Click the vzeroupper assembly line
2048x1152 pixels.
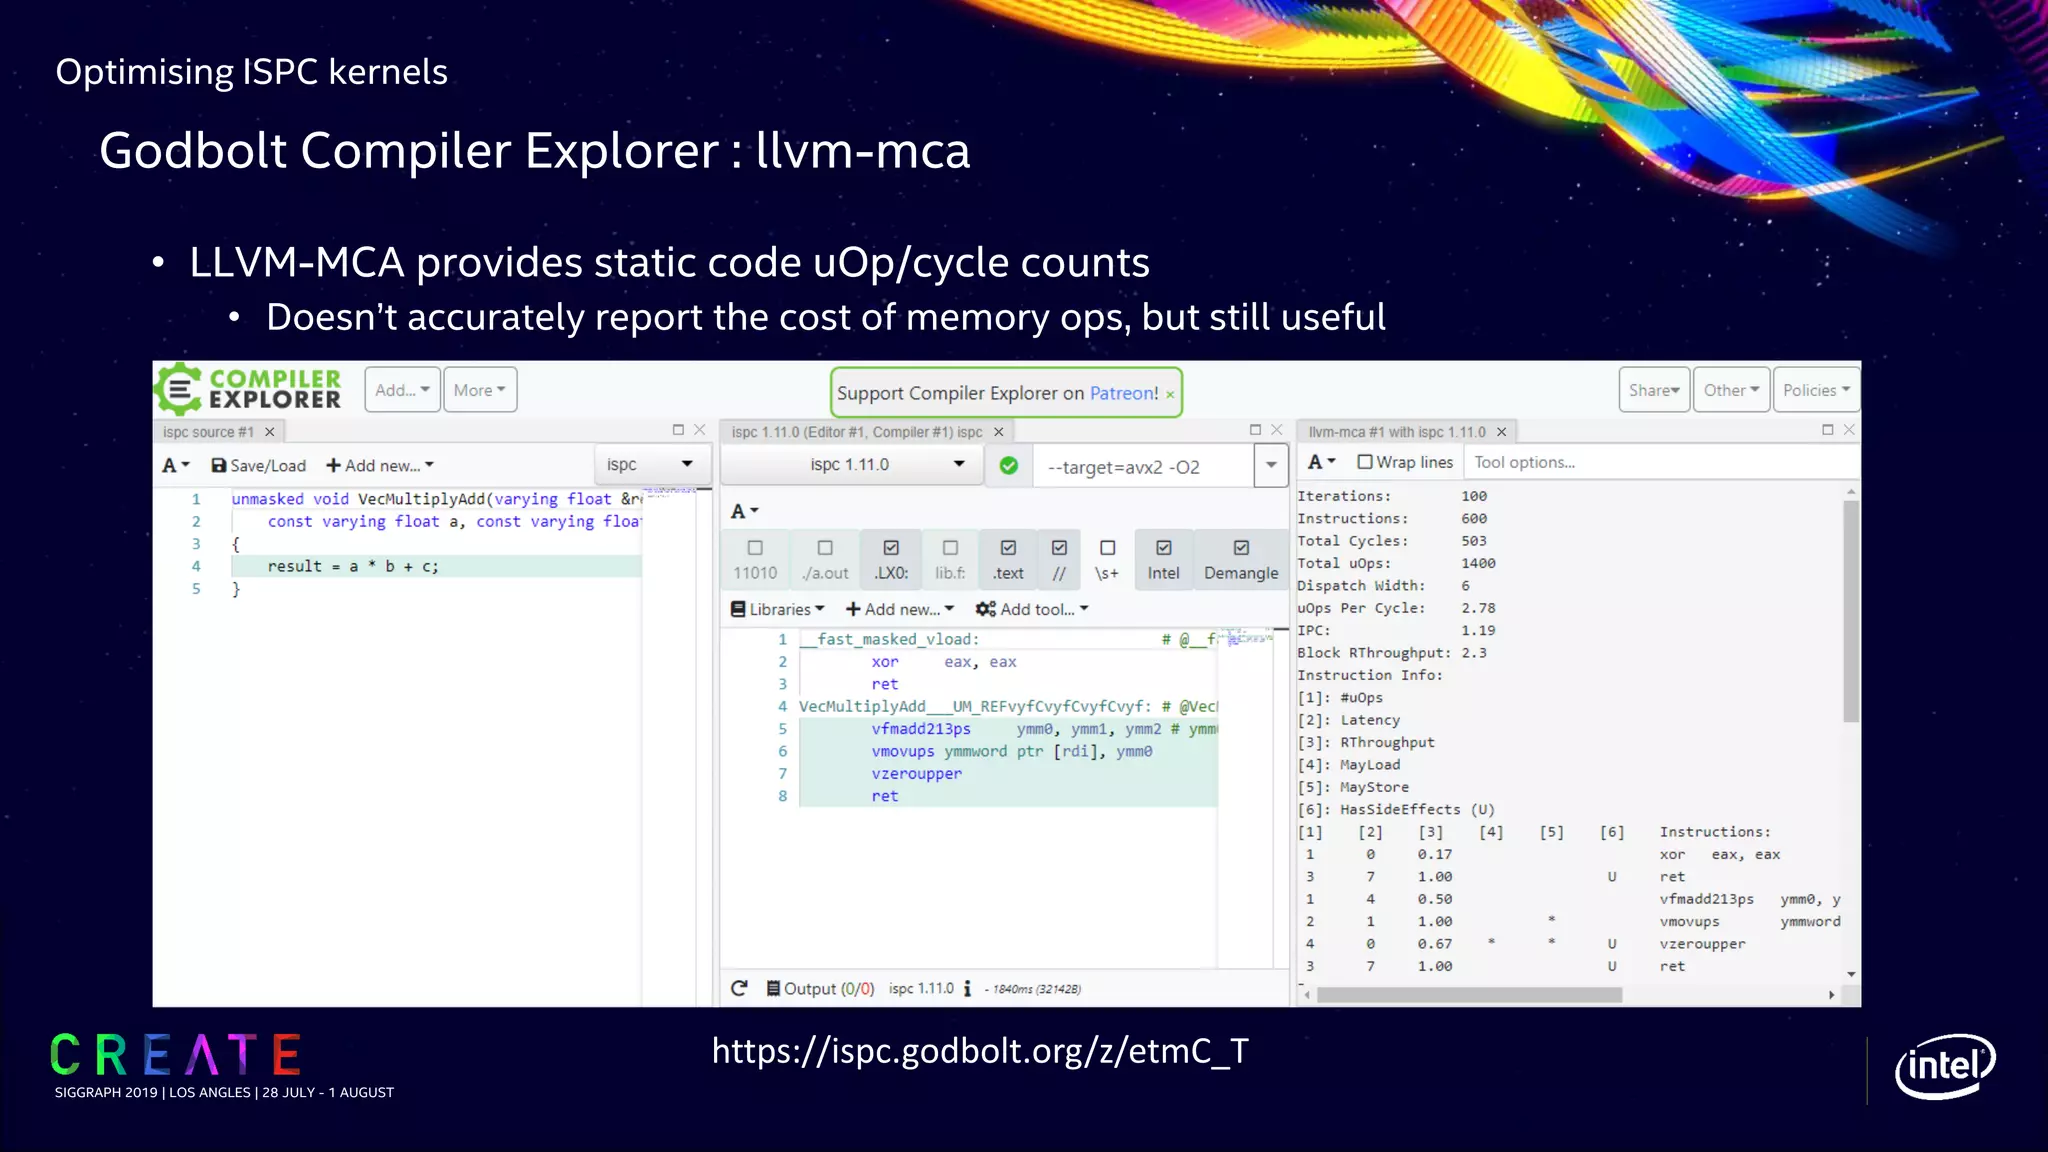[1008, 773]
